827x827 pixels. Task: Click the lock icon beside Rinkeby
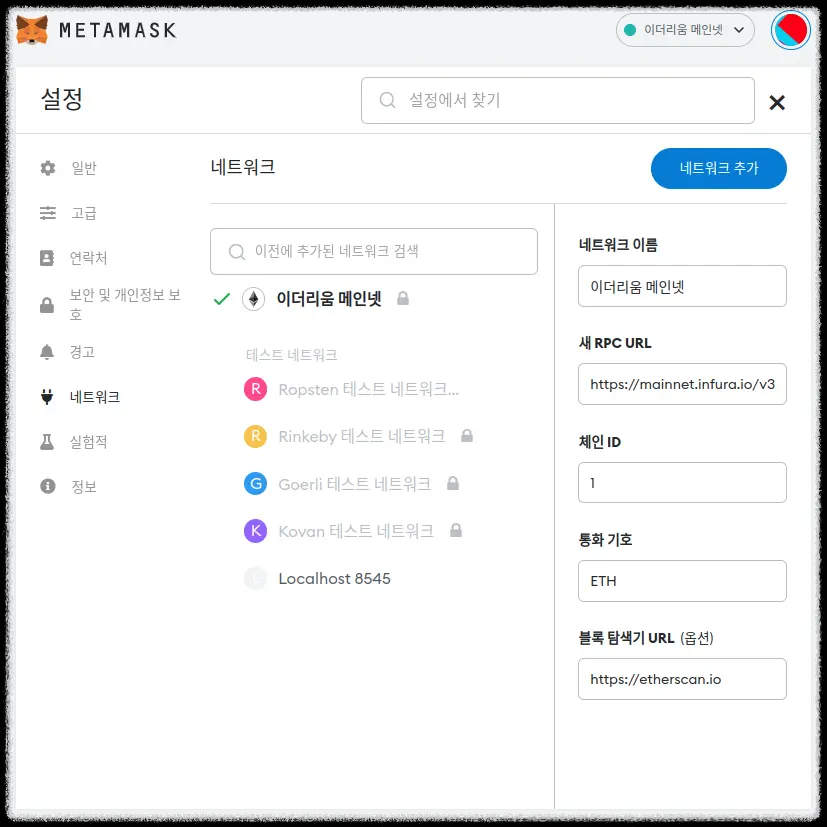click(x=467, y=436)
